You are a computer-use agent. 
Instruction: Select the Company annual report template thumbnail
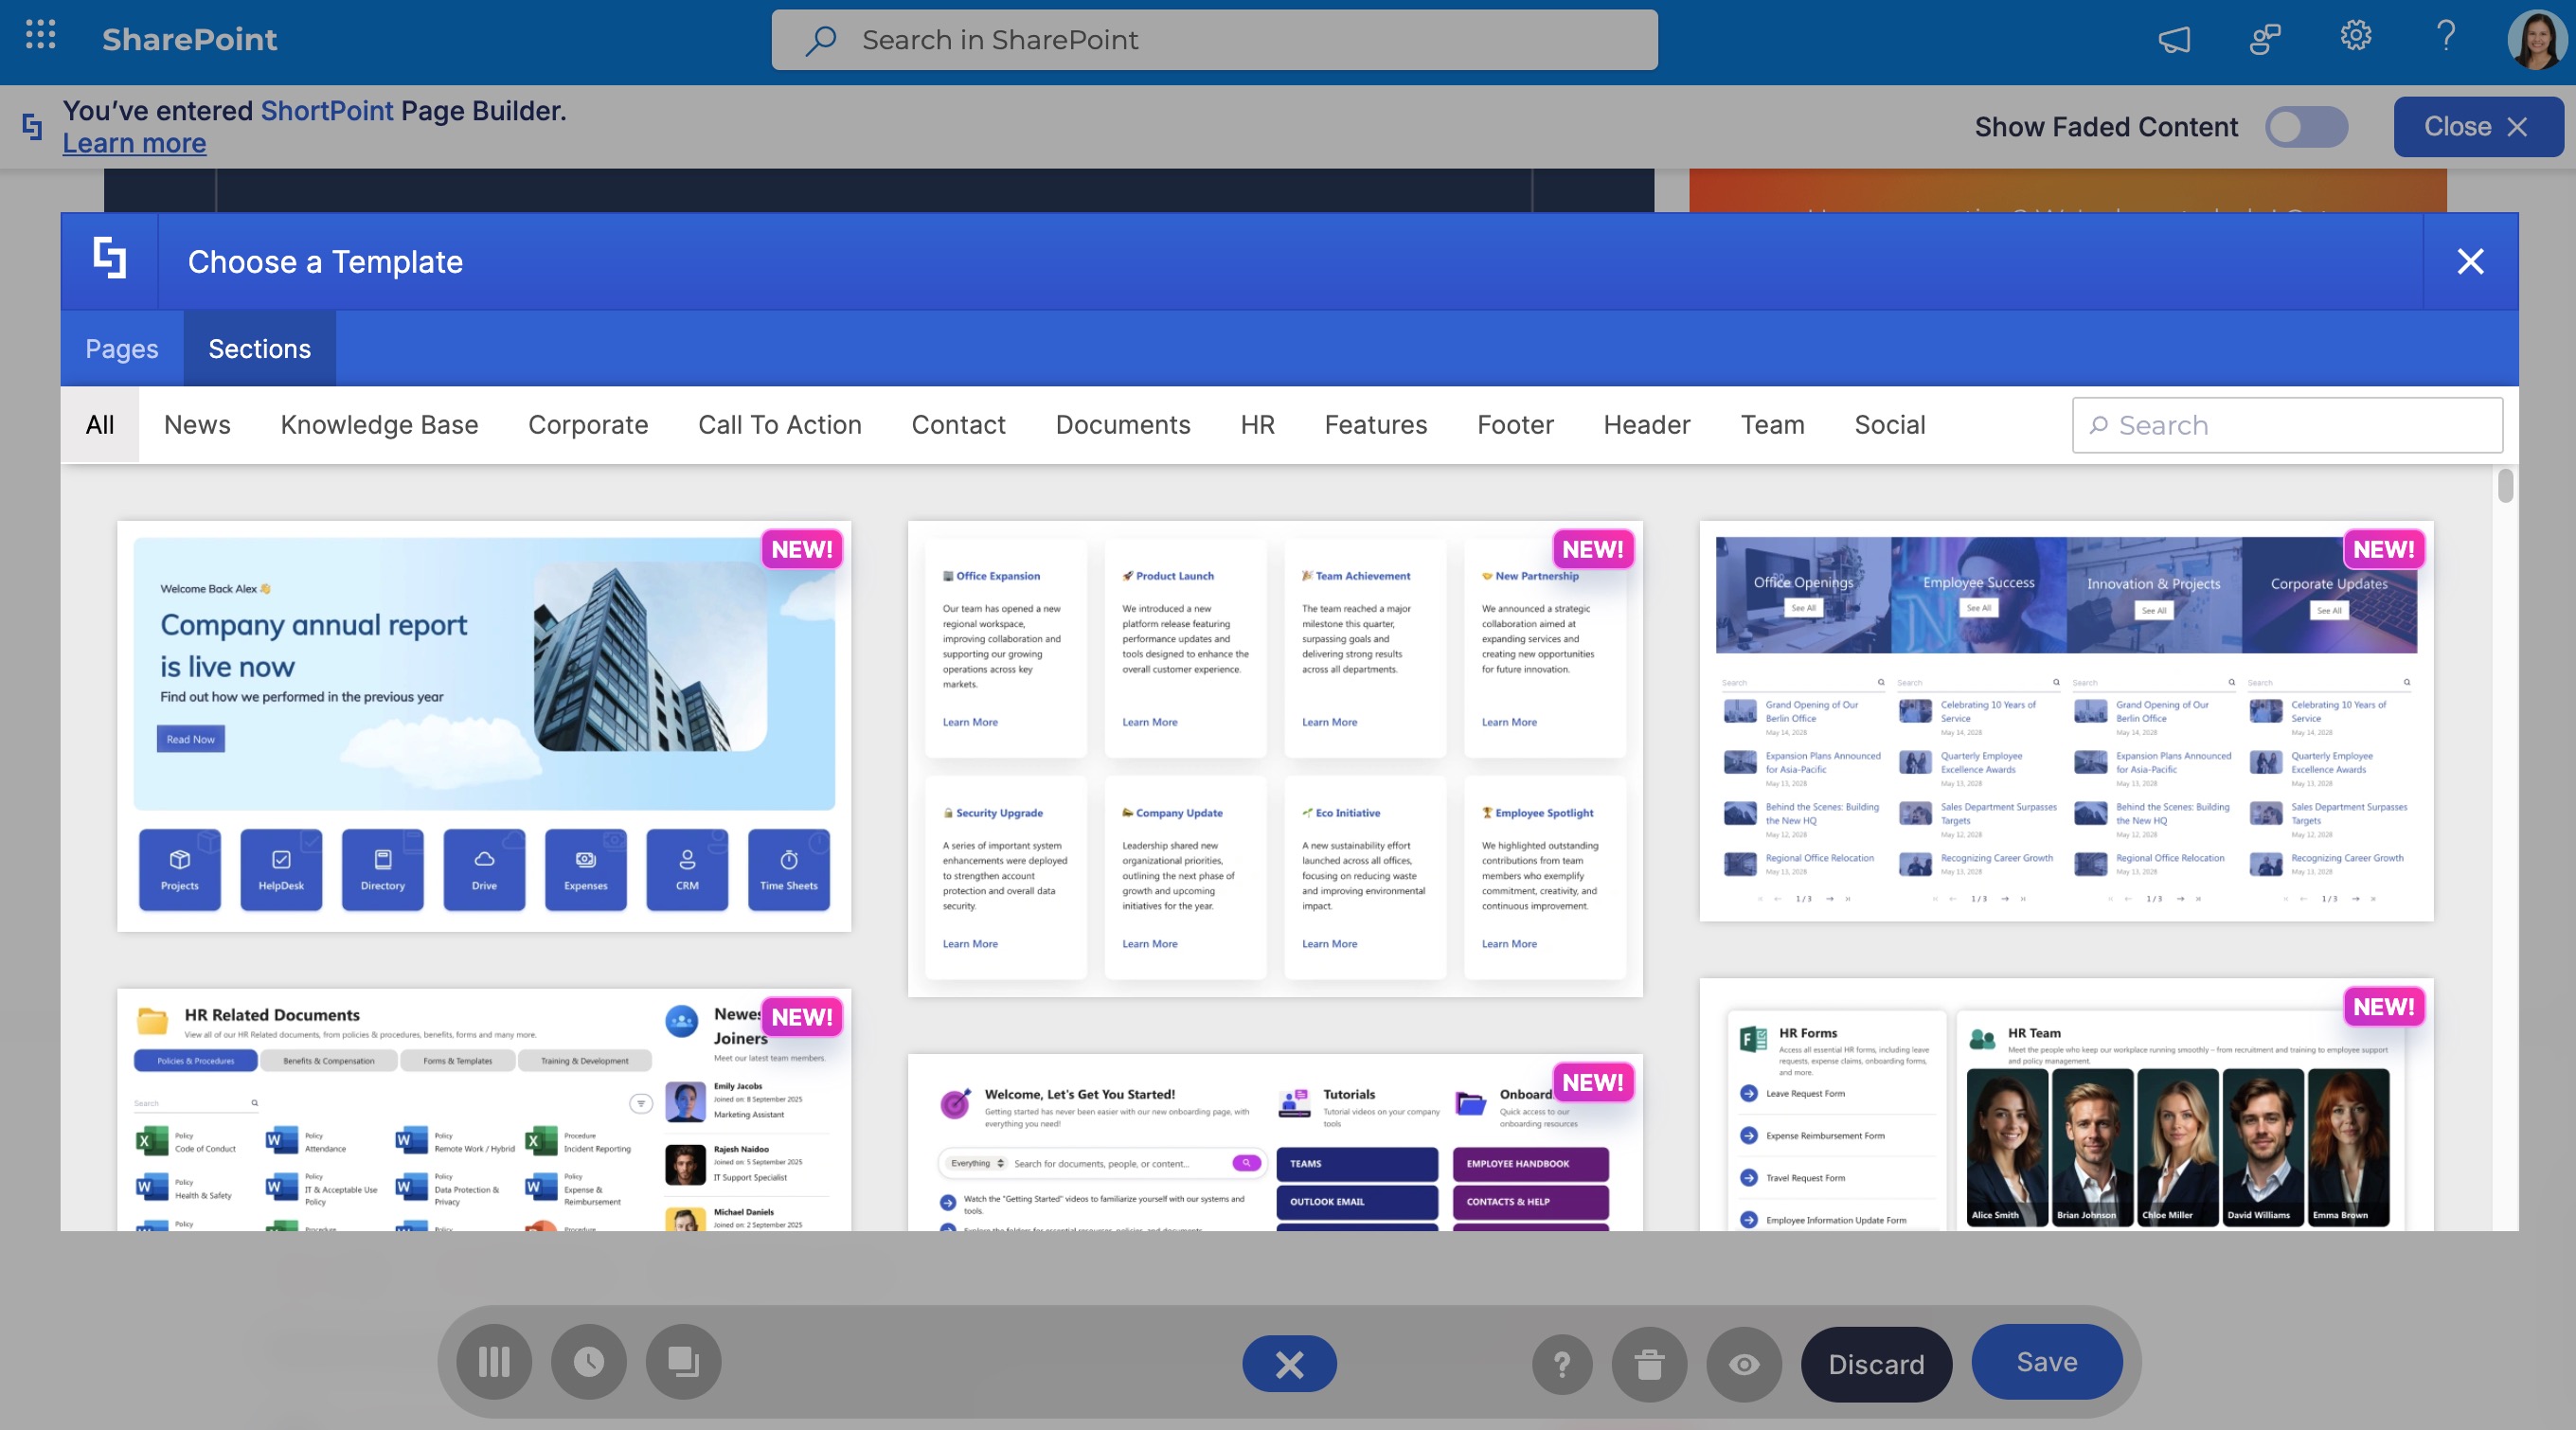click(484, 727)
